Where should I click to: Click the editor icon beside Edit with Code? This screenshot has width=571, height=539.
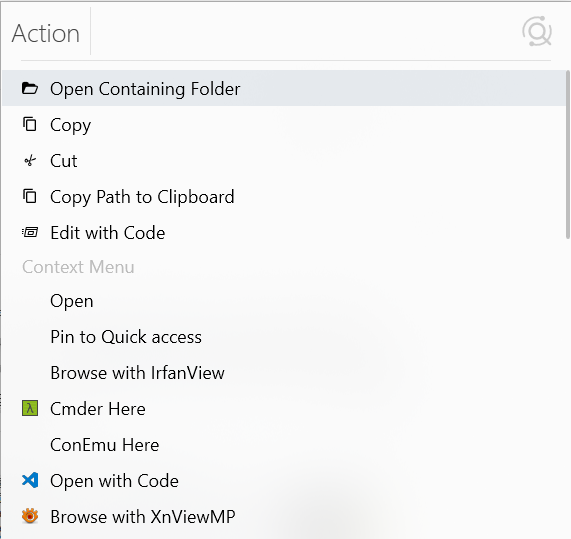[x=29, y=232]
